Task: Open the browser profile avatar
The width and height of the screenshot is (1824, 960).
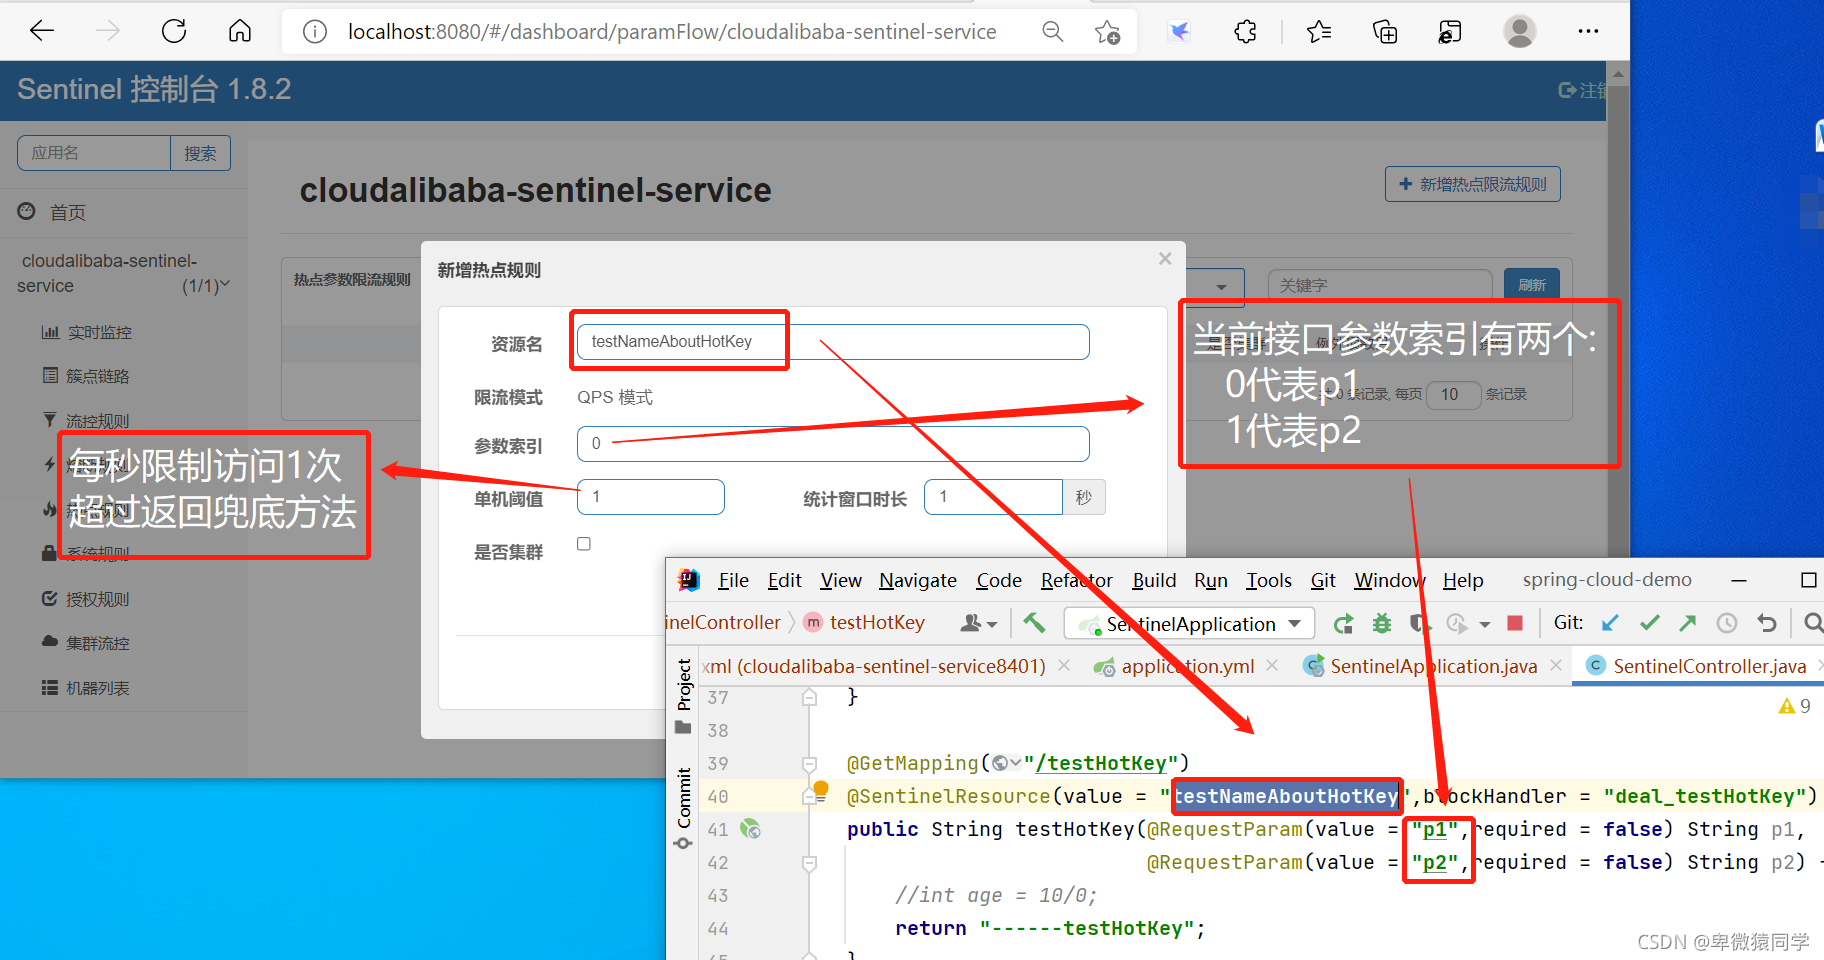Action: point(1520,32)
